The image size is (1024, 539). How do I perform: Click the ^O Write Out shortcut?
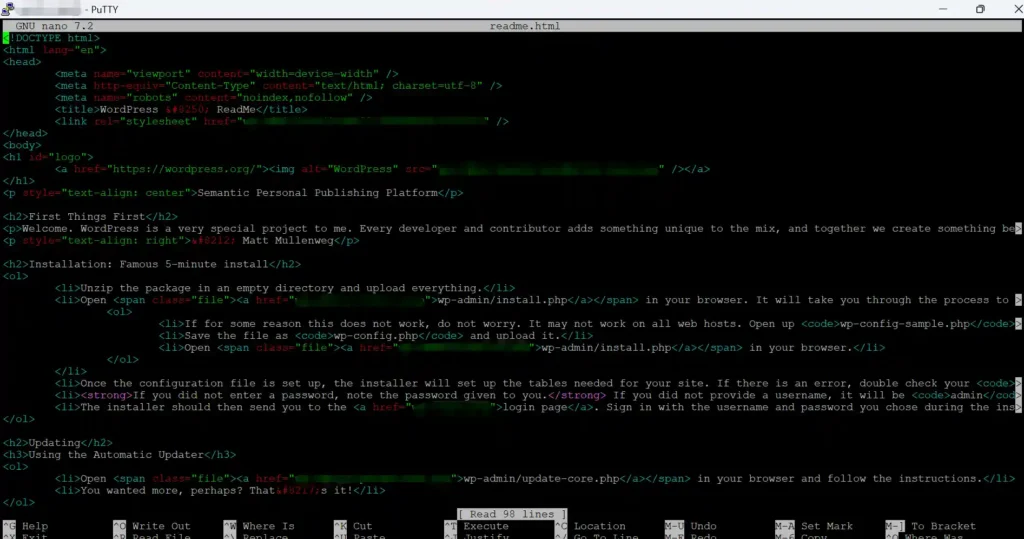[152, 526]
